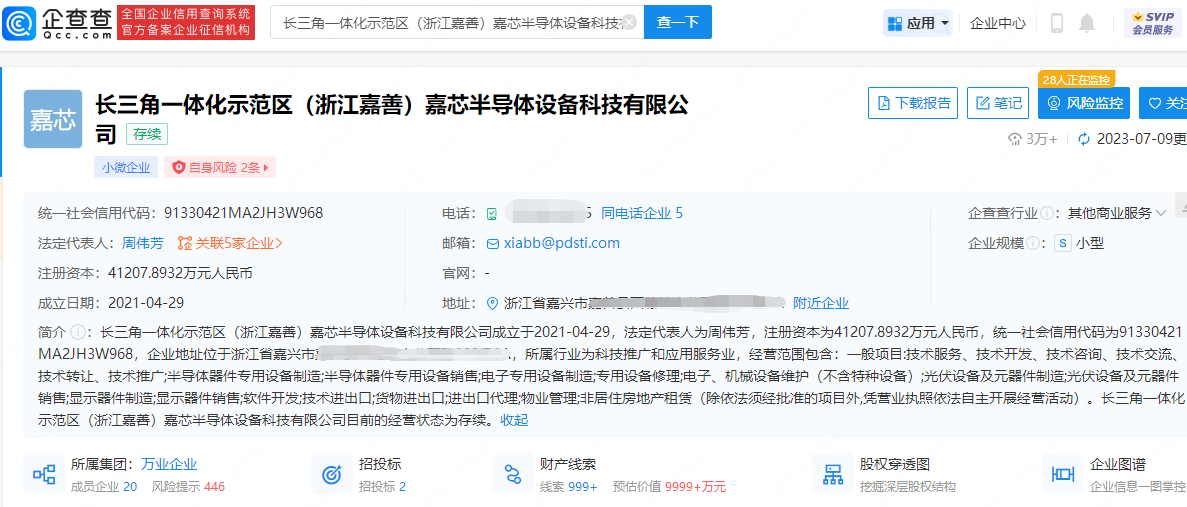1187x507 pixels.
Task: Click the 股权穿透图 icon
Action: pyautogui.click(x=833, y=474)
